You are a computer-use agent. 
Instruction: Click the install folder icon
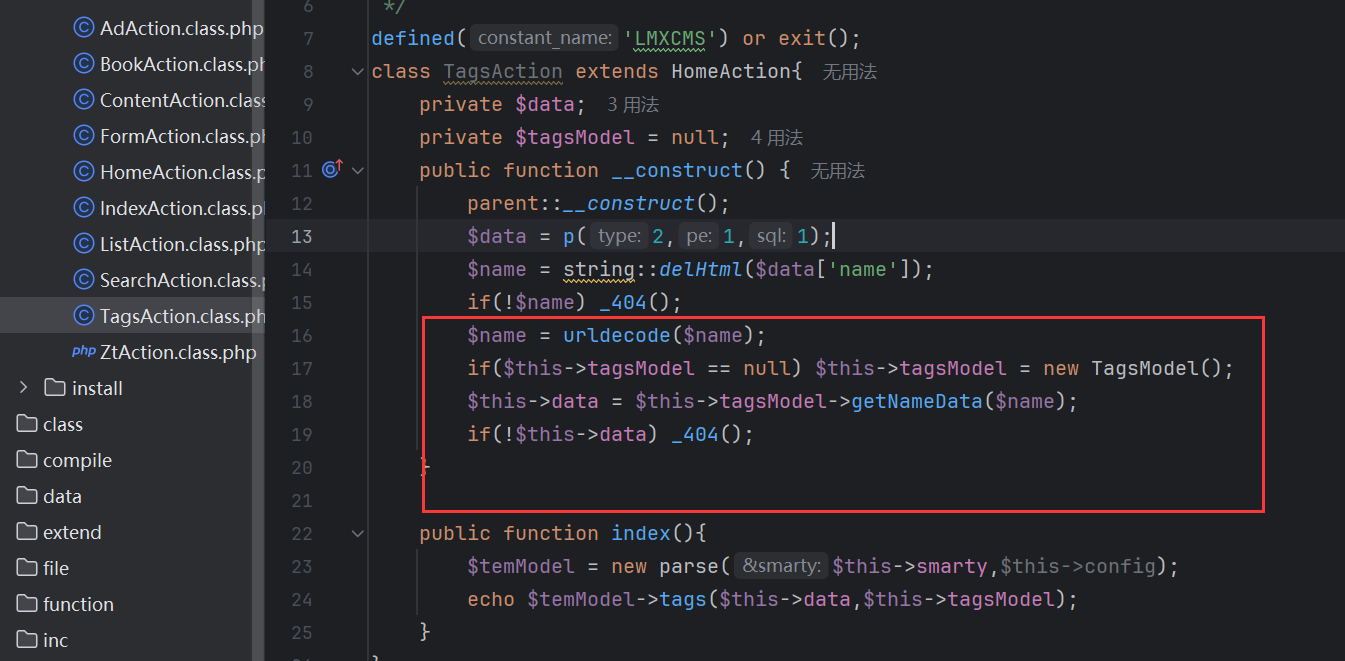pos(55,388)
